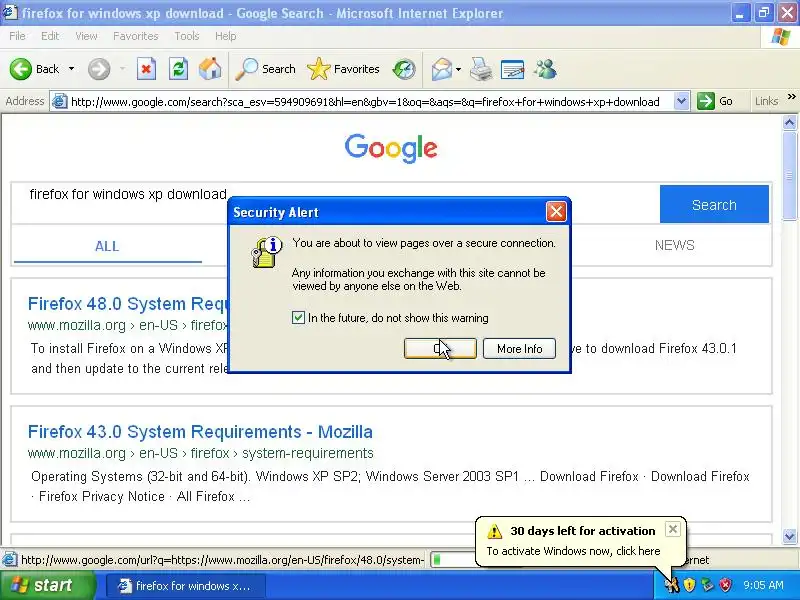This screenshot has width=800, height=600.
Task: Click the red shield security alert tray icon
Action: click(725, 585)
